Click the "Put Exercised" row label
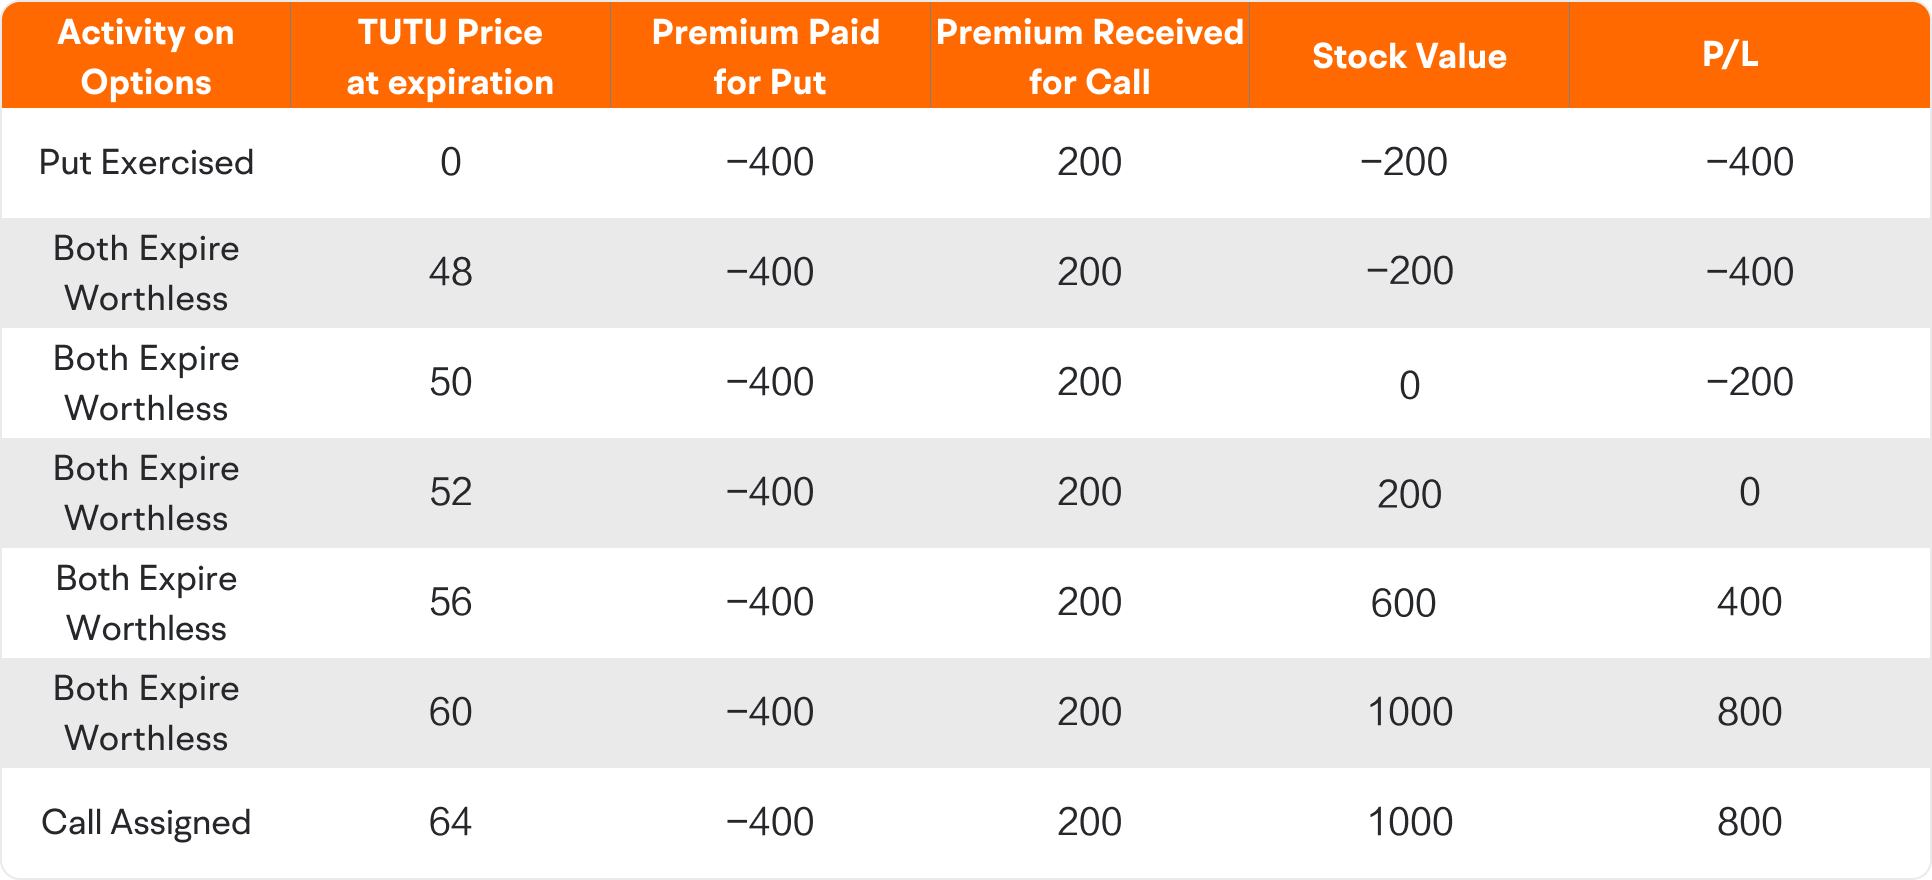This screenshot has height=880, width=1932. [x=146, y=162]
